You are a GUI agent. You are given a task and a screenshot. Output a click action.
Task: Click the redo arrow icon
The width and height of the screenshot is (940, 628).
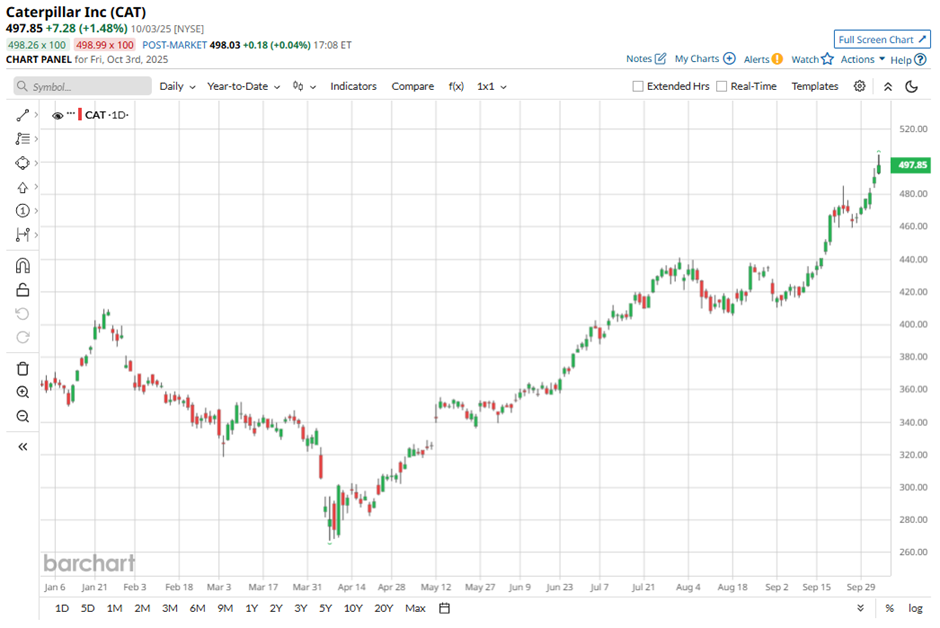23,337
